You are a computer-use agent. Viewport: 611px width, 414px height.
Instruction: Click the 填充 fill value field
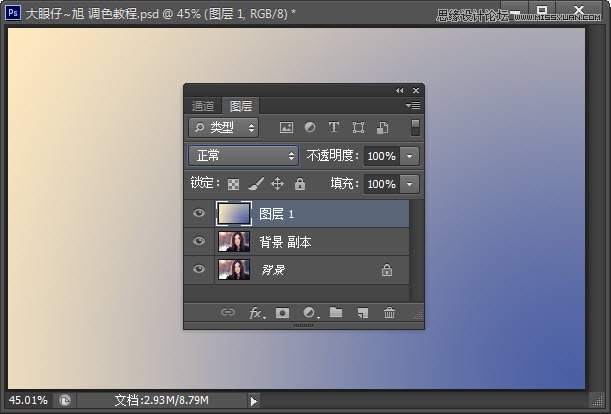(x=380, y=185)
